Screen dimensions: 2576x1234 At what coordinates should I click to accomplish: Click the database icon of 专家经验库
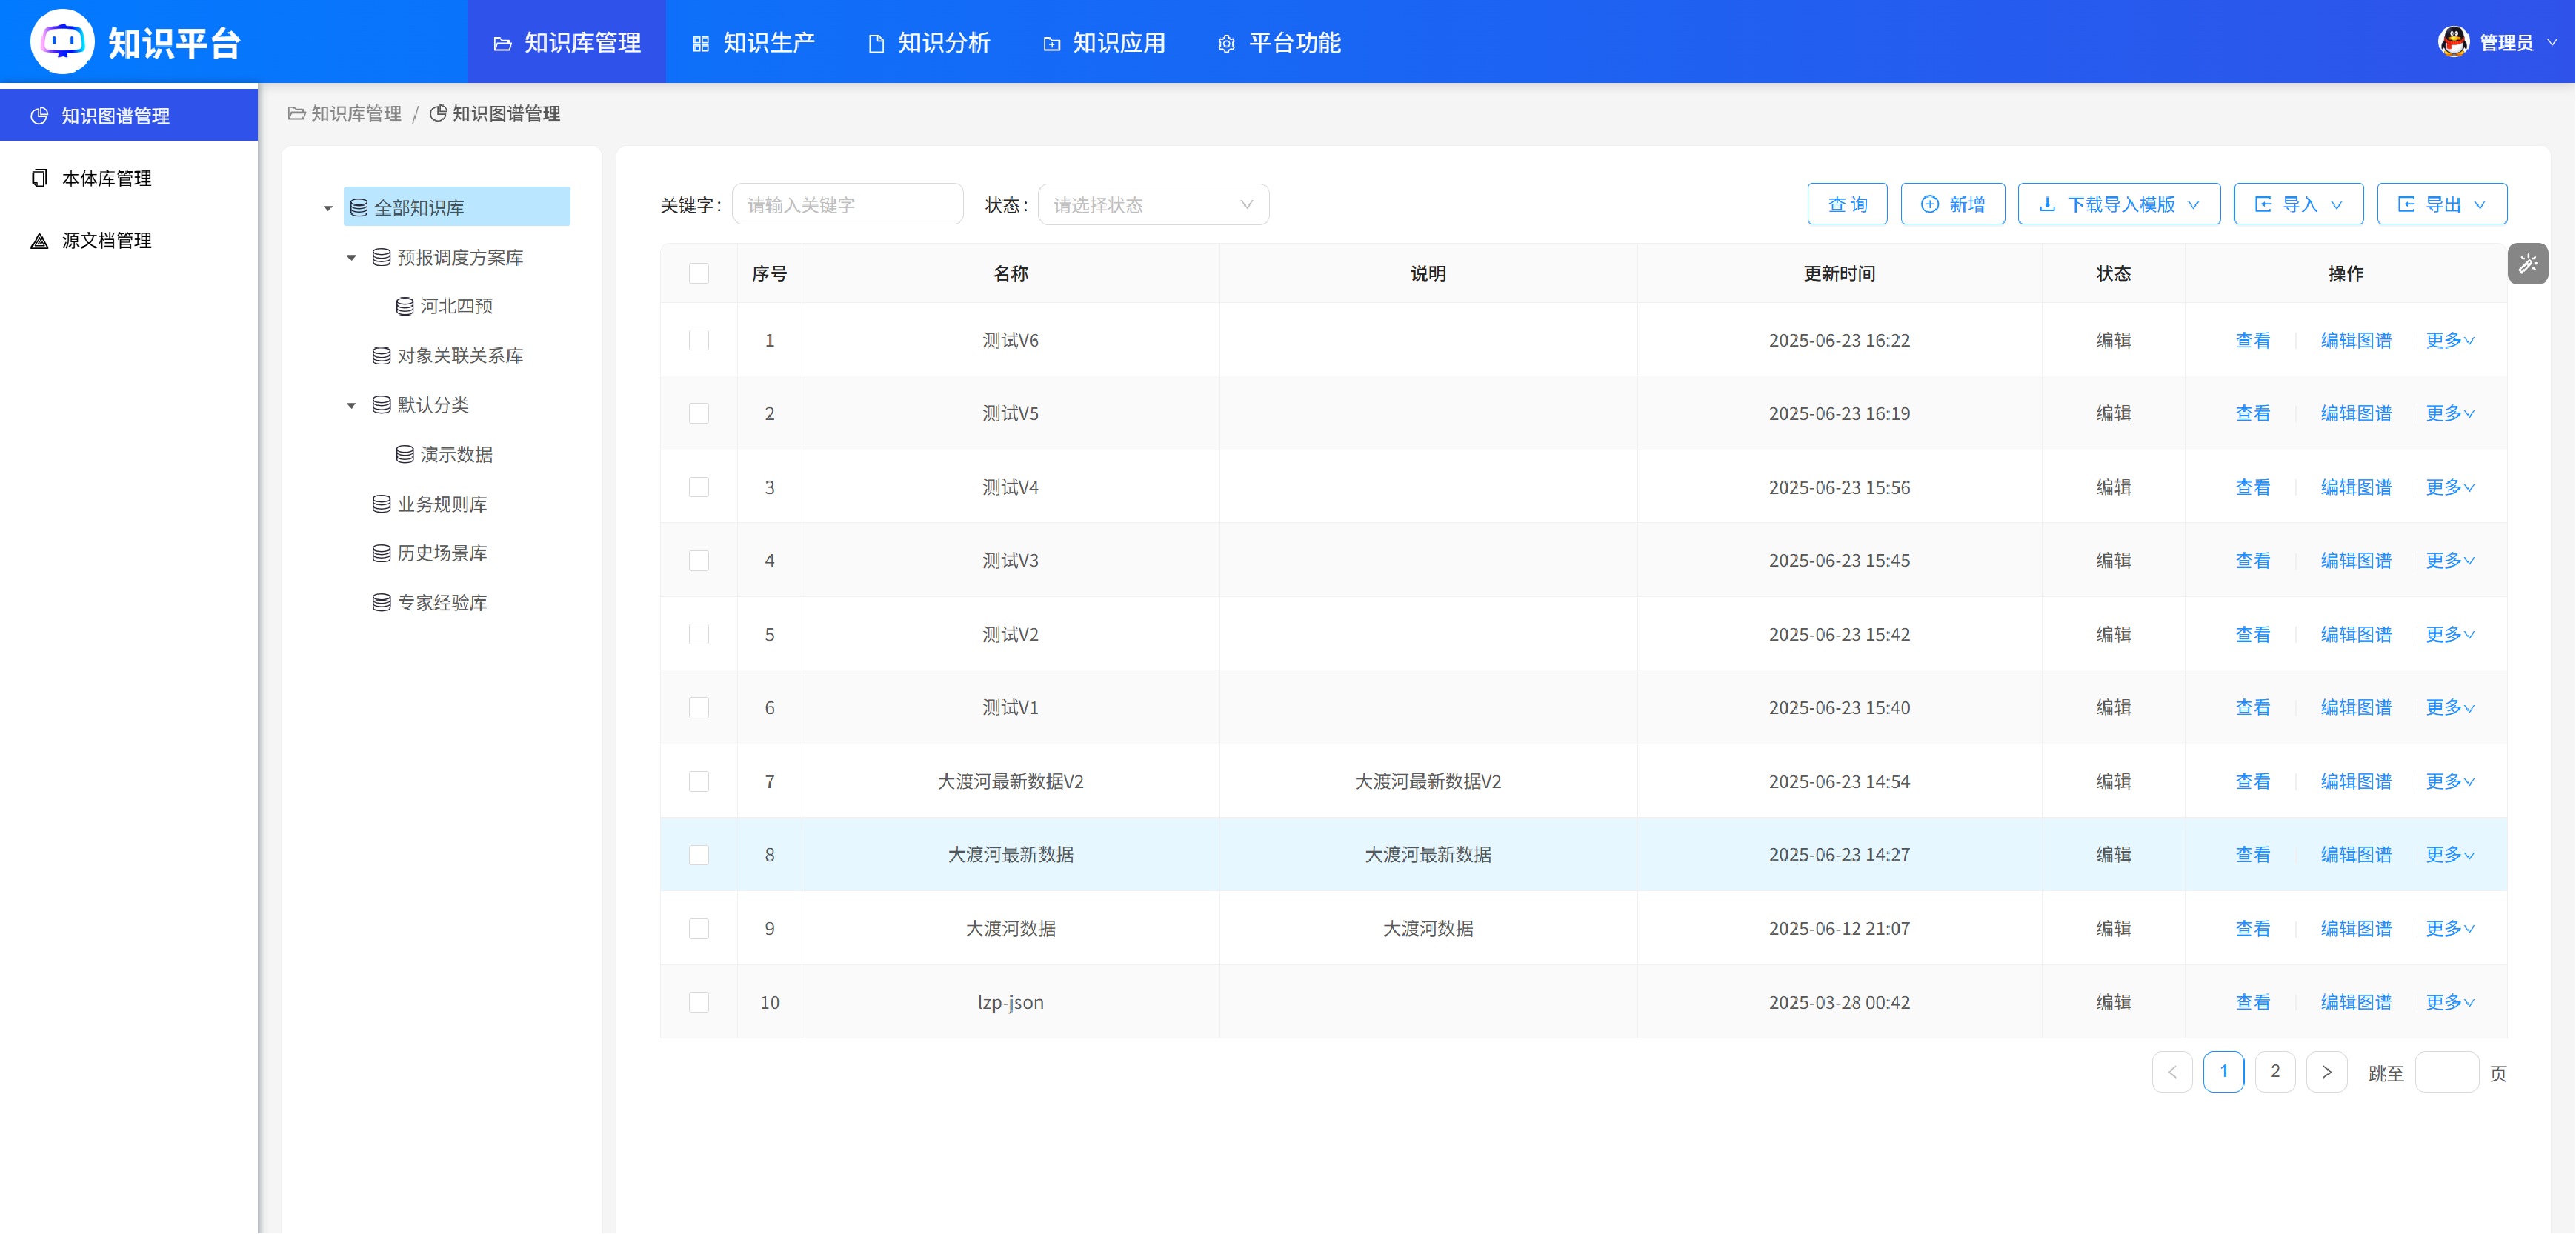coord(381,602)
